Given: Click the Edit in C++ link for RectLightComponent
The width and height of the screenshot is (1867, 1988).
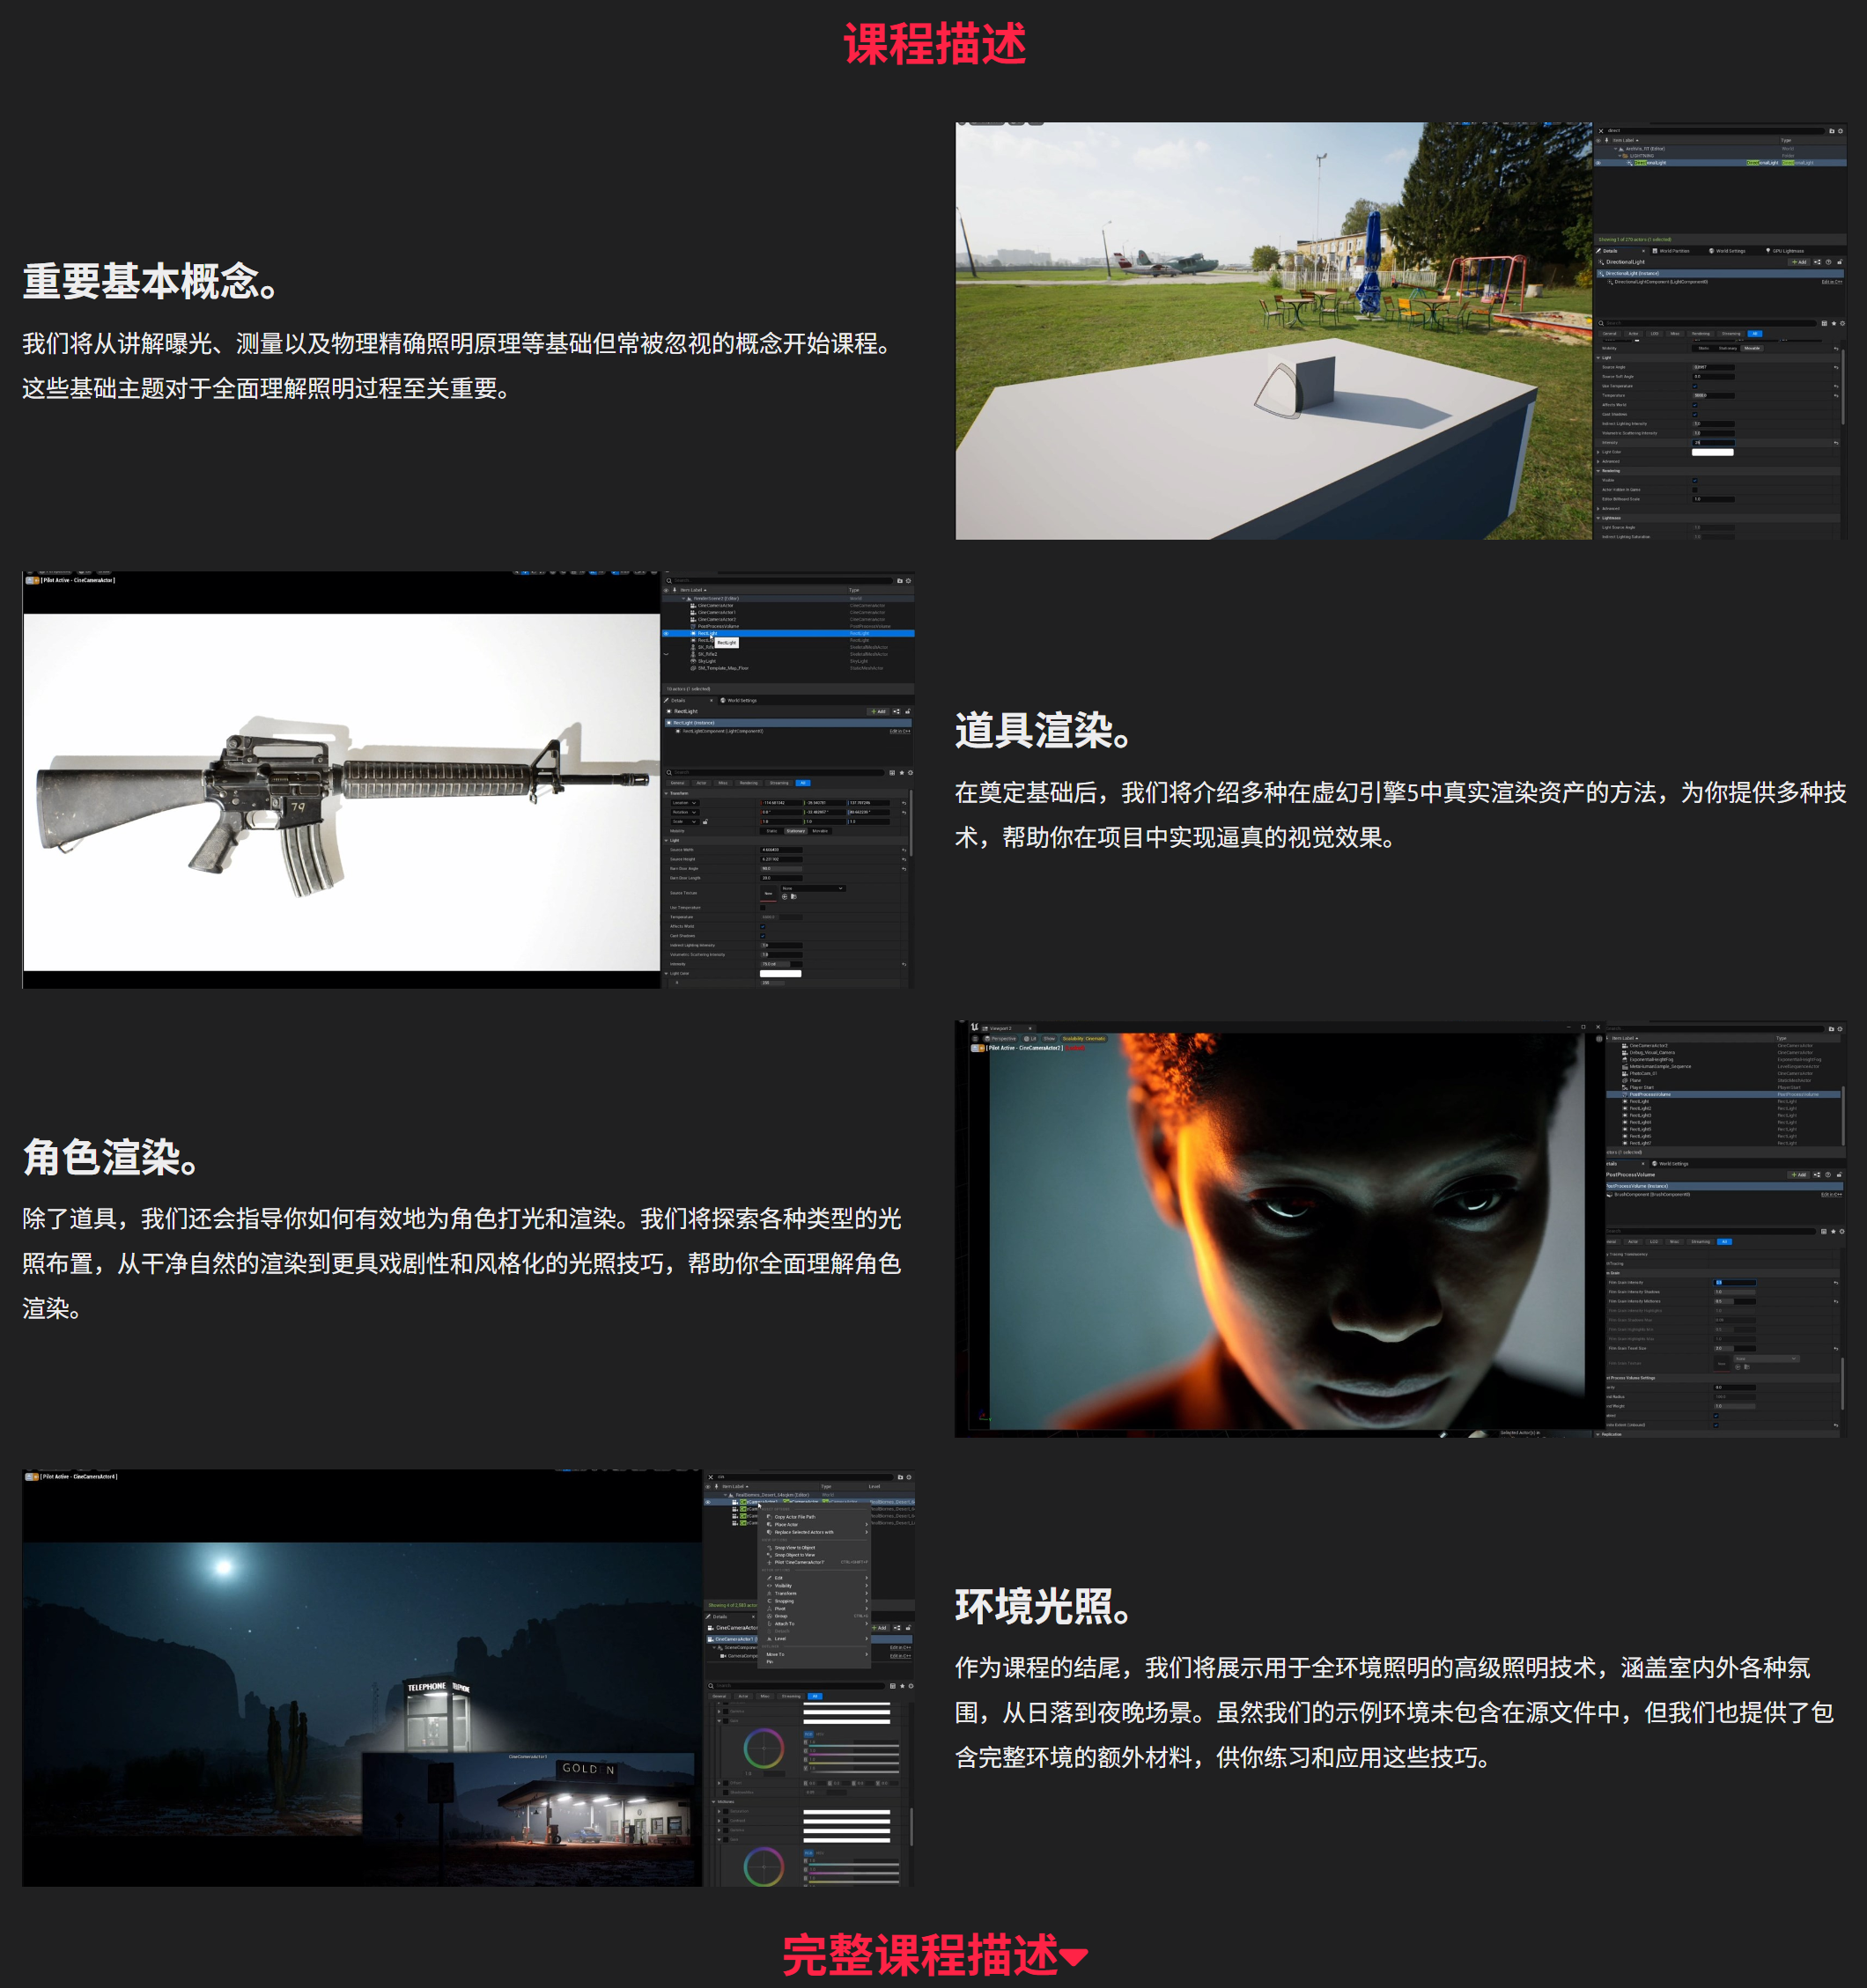Looking at the screenshot, I should [x=900, y=732].
